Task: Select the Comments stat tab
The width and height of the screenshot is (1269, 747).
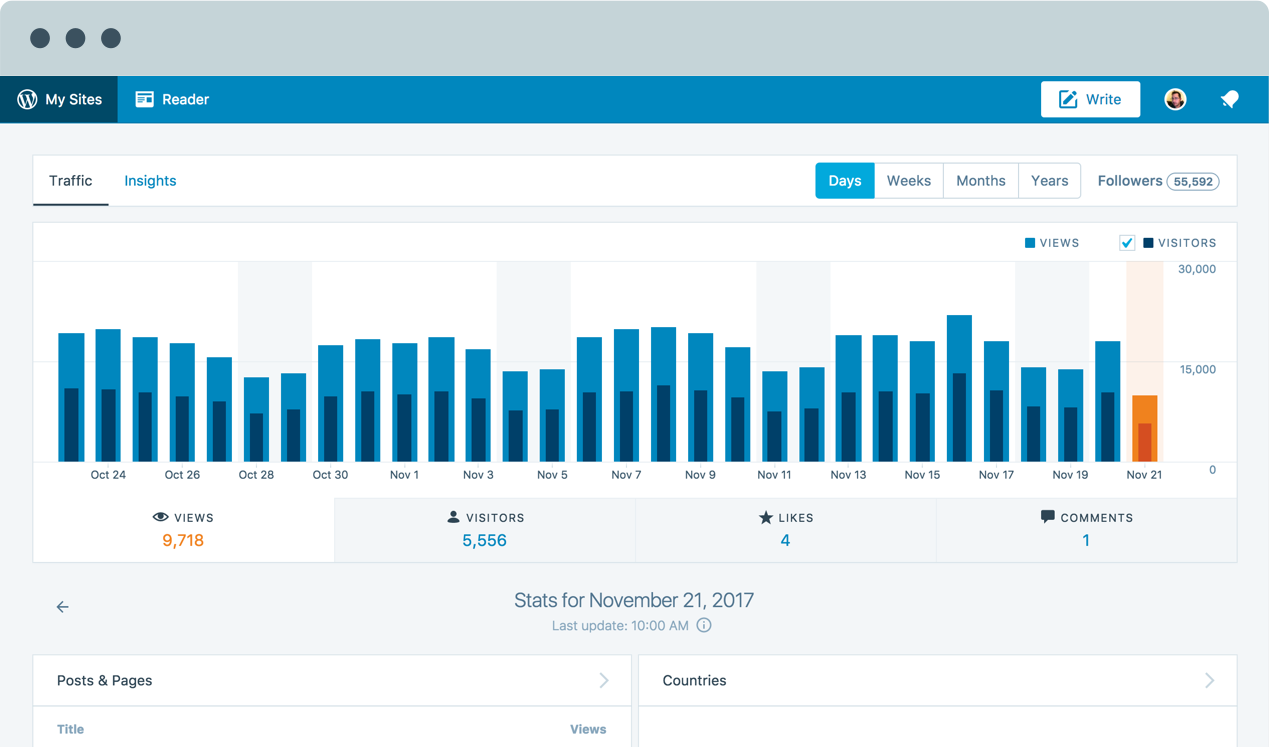Action: pyautogui.click(x=1087, y=530)
